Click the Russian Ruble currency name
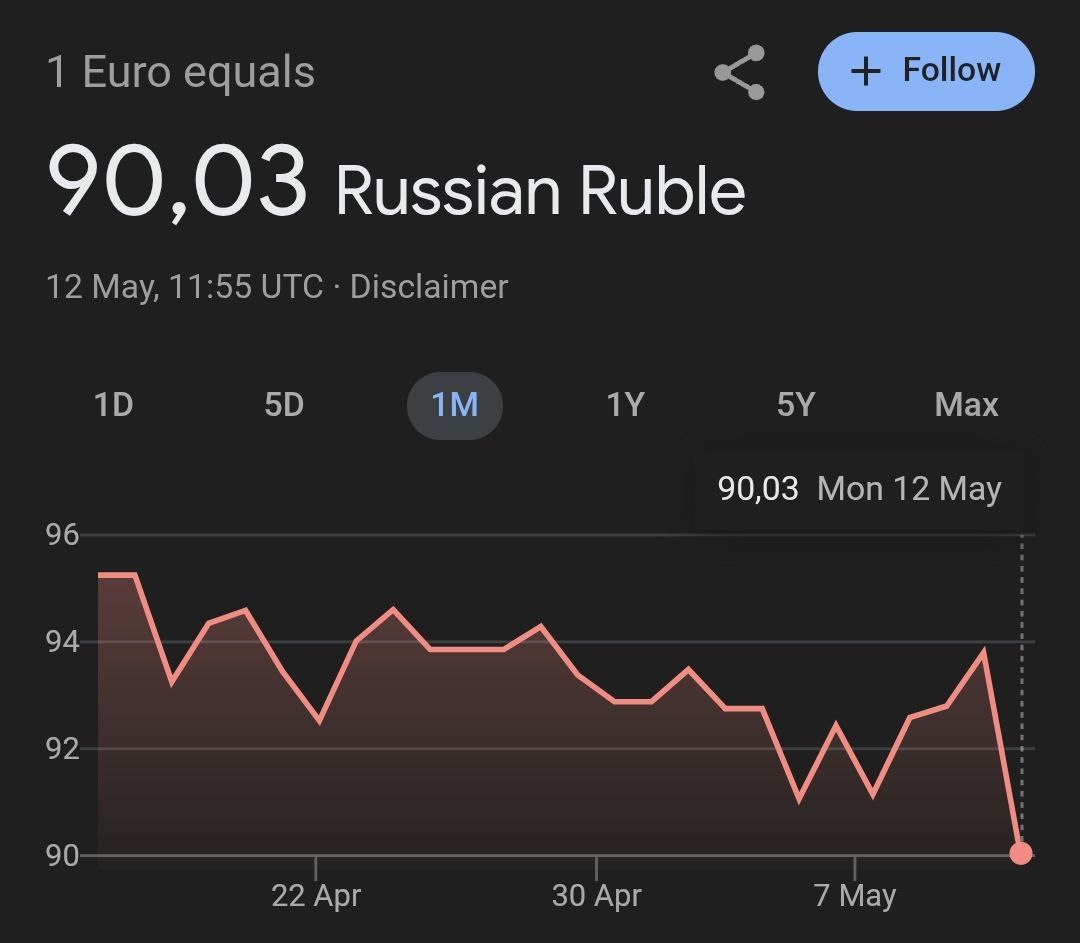The width and height of the screenshot is (1080, 943). coord(540,191)
